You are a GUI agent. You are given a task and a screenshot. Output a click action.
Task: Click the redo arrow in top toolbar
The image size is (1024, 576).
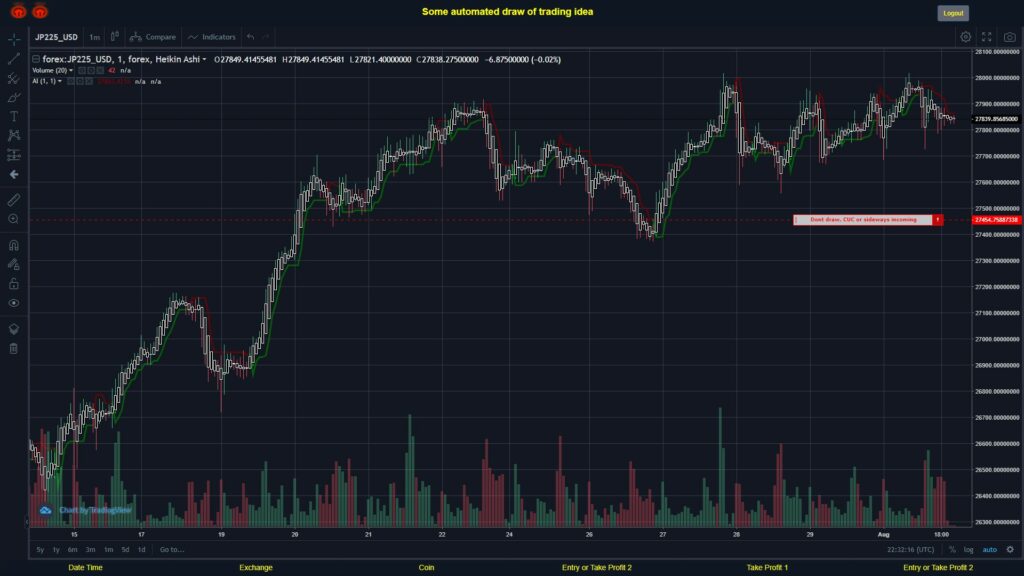[x=266, y=37]
